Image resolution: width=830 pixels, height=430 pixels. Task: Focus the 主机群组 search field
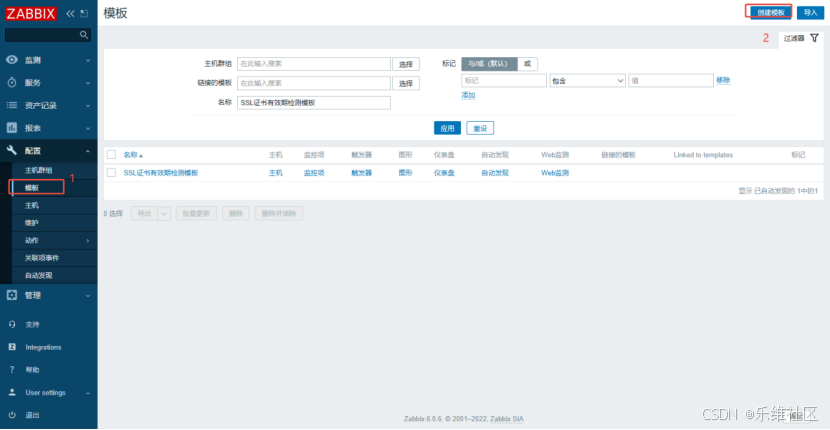314,64
